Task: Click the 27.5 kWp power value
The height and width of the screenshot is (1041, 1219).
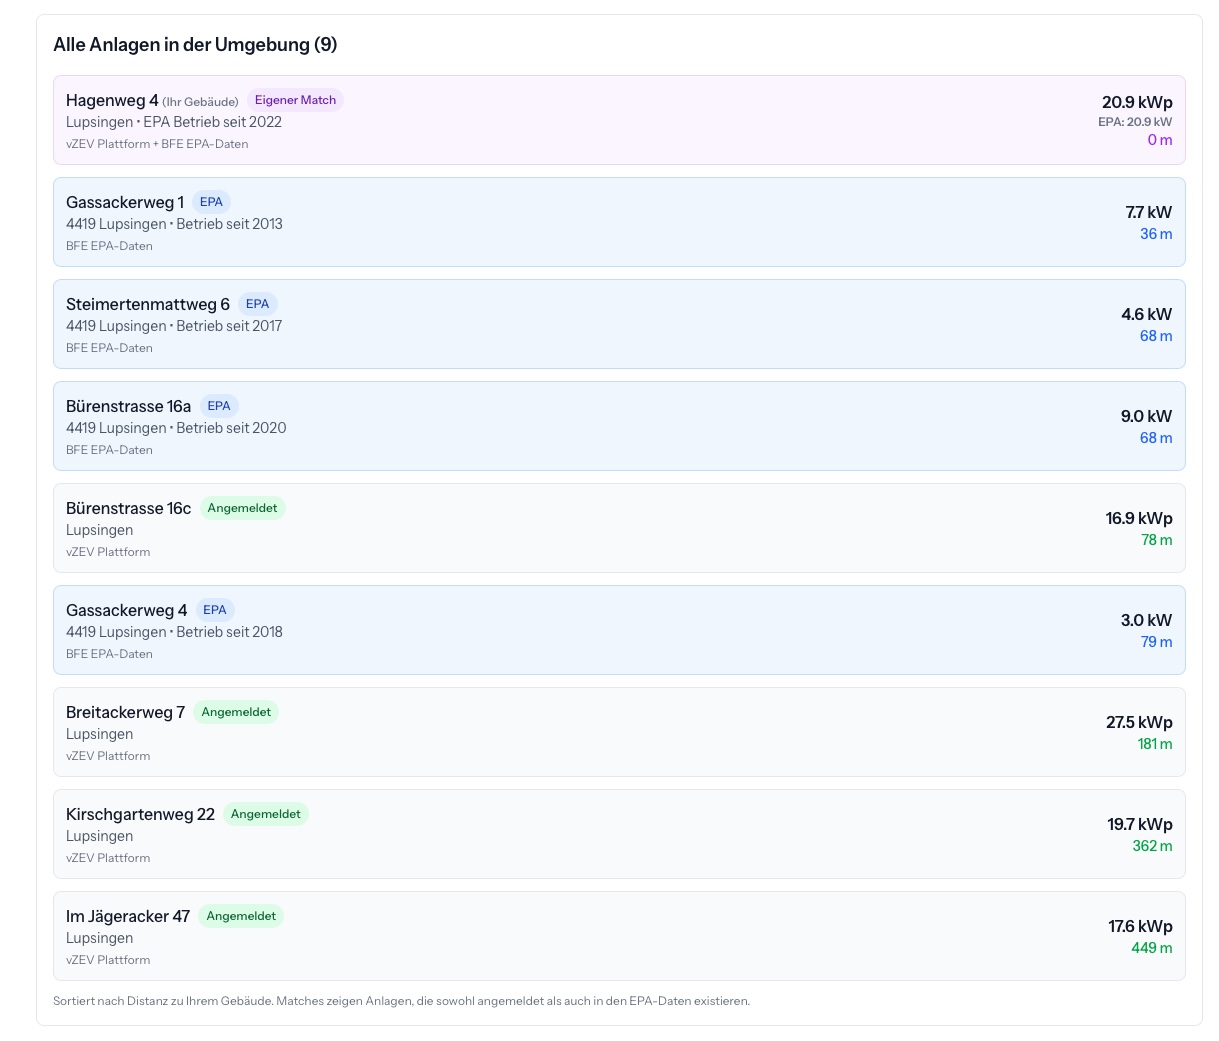Action: (x=1139, y=722)
